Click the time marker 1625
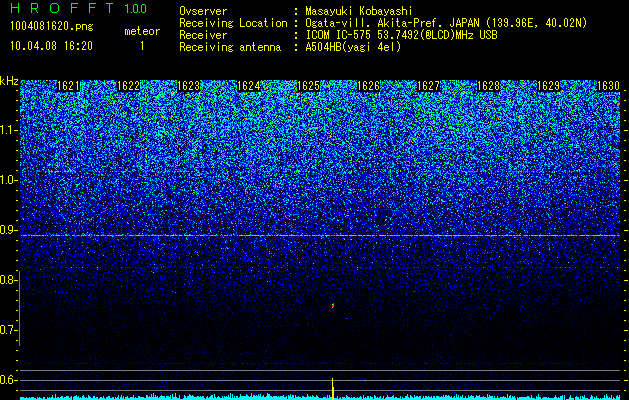 (x=308, y=86)
